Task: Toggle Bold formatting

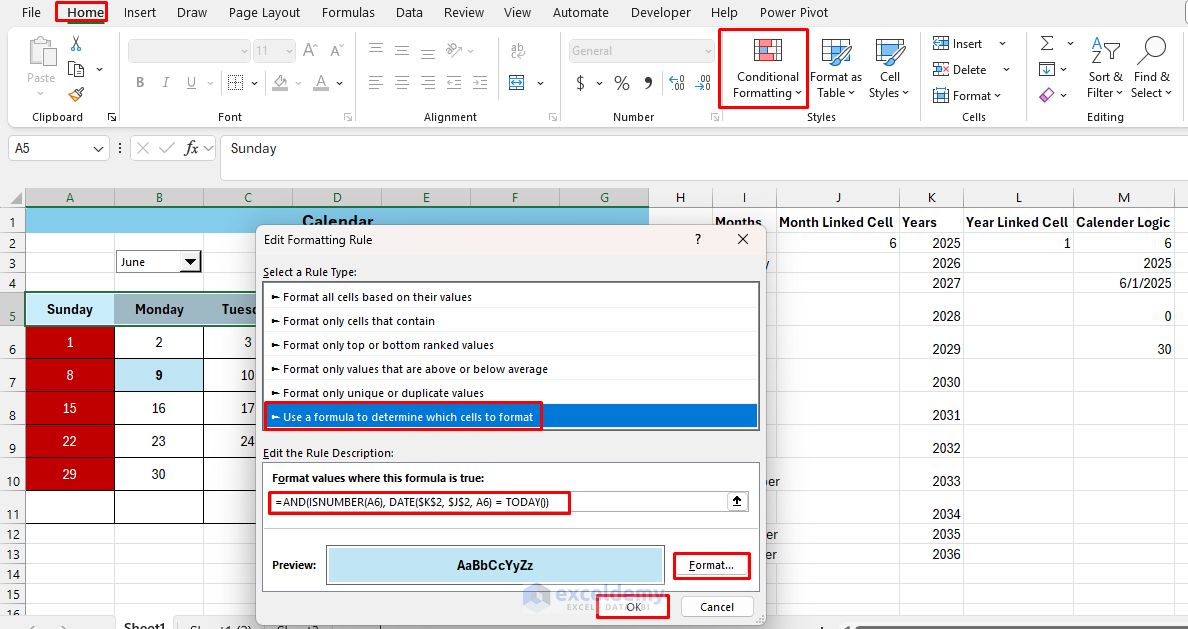Action: pyautogui.click(x=140, y=83)
